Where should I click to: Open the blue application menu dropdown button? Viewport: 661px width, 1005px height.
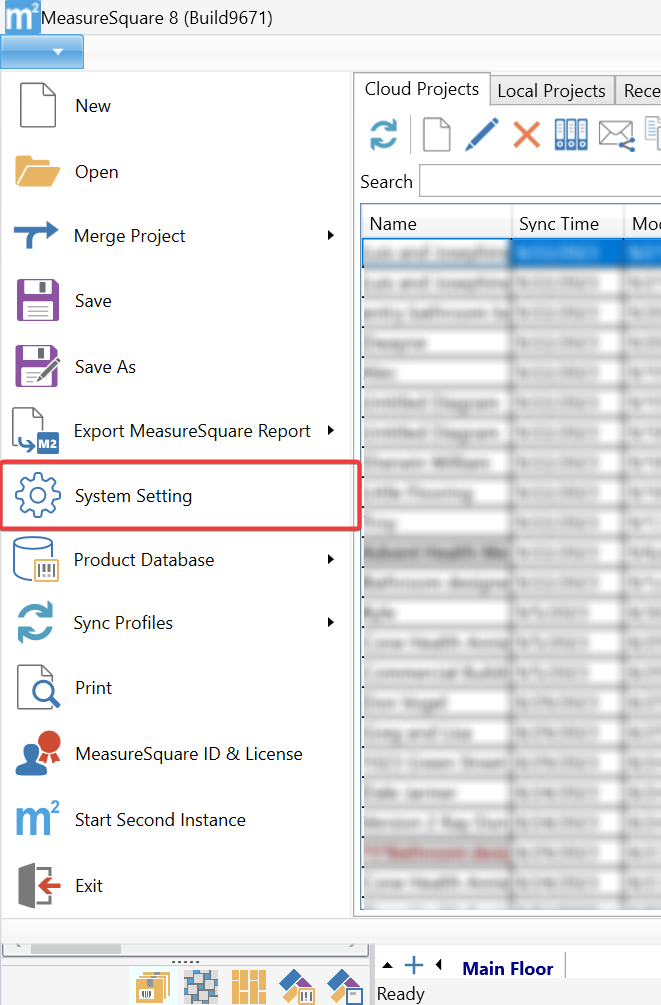tap(42, 52)
